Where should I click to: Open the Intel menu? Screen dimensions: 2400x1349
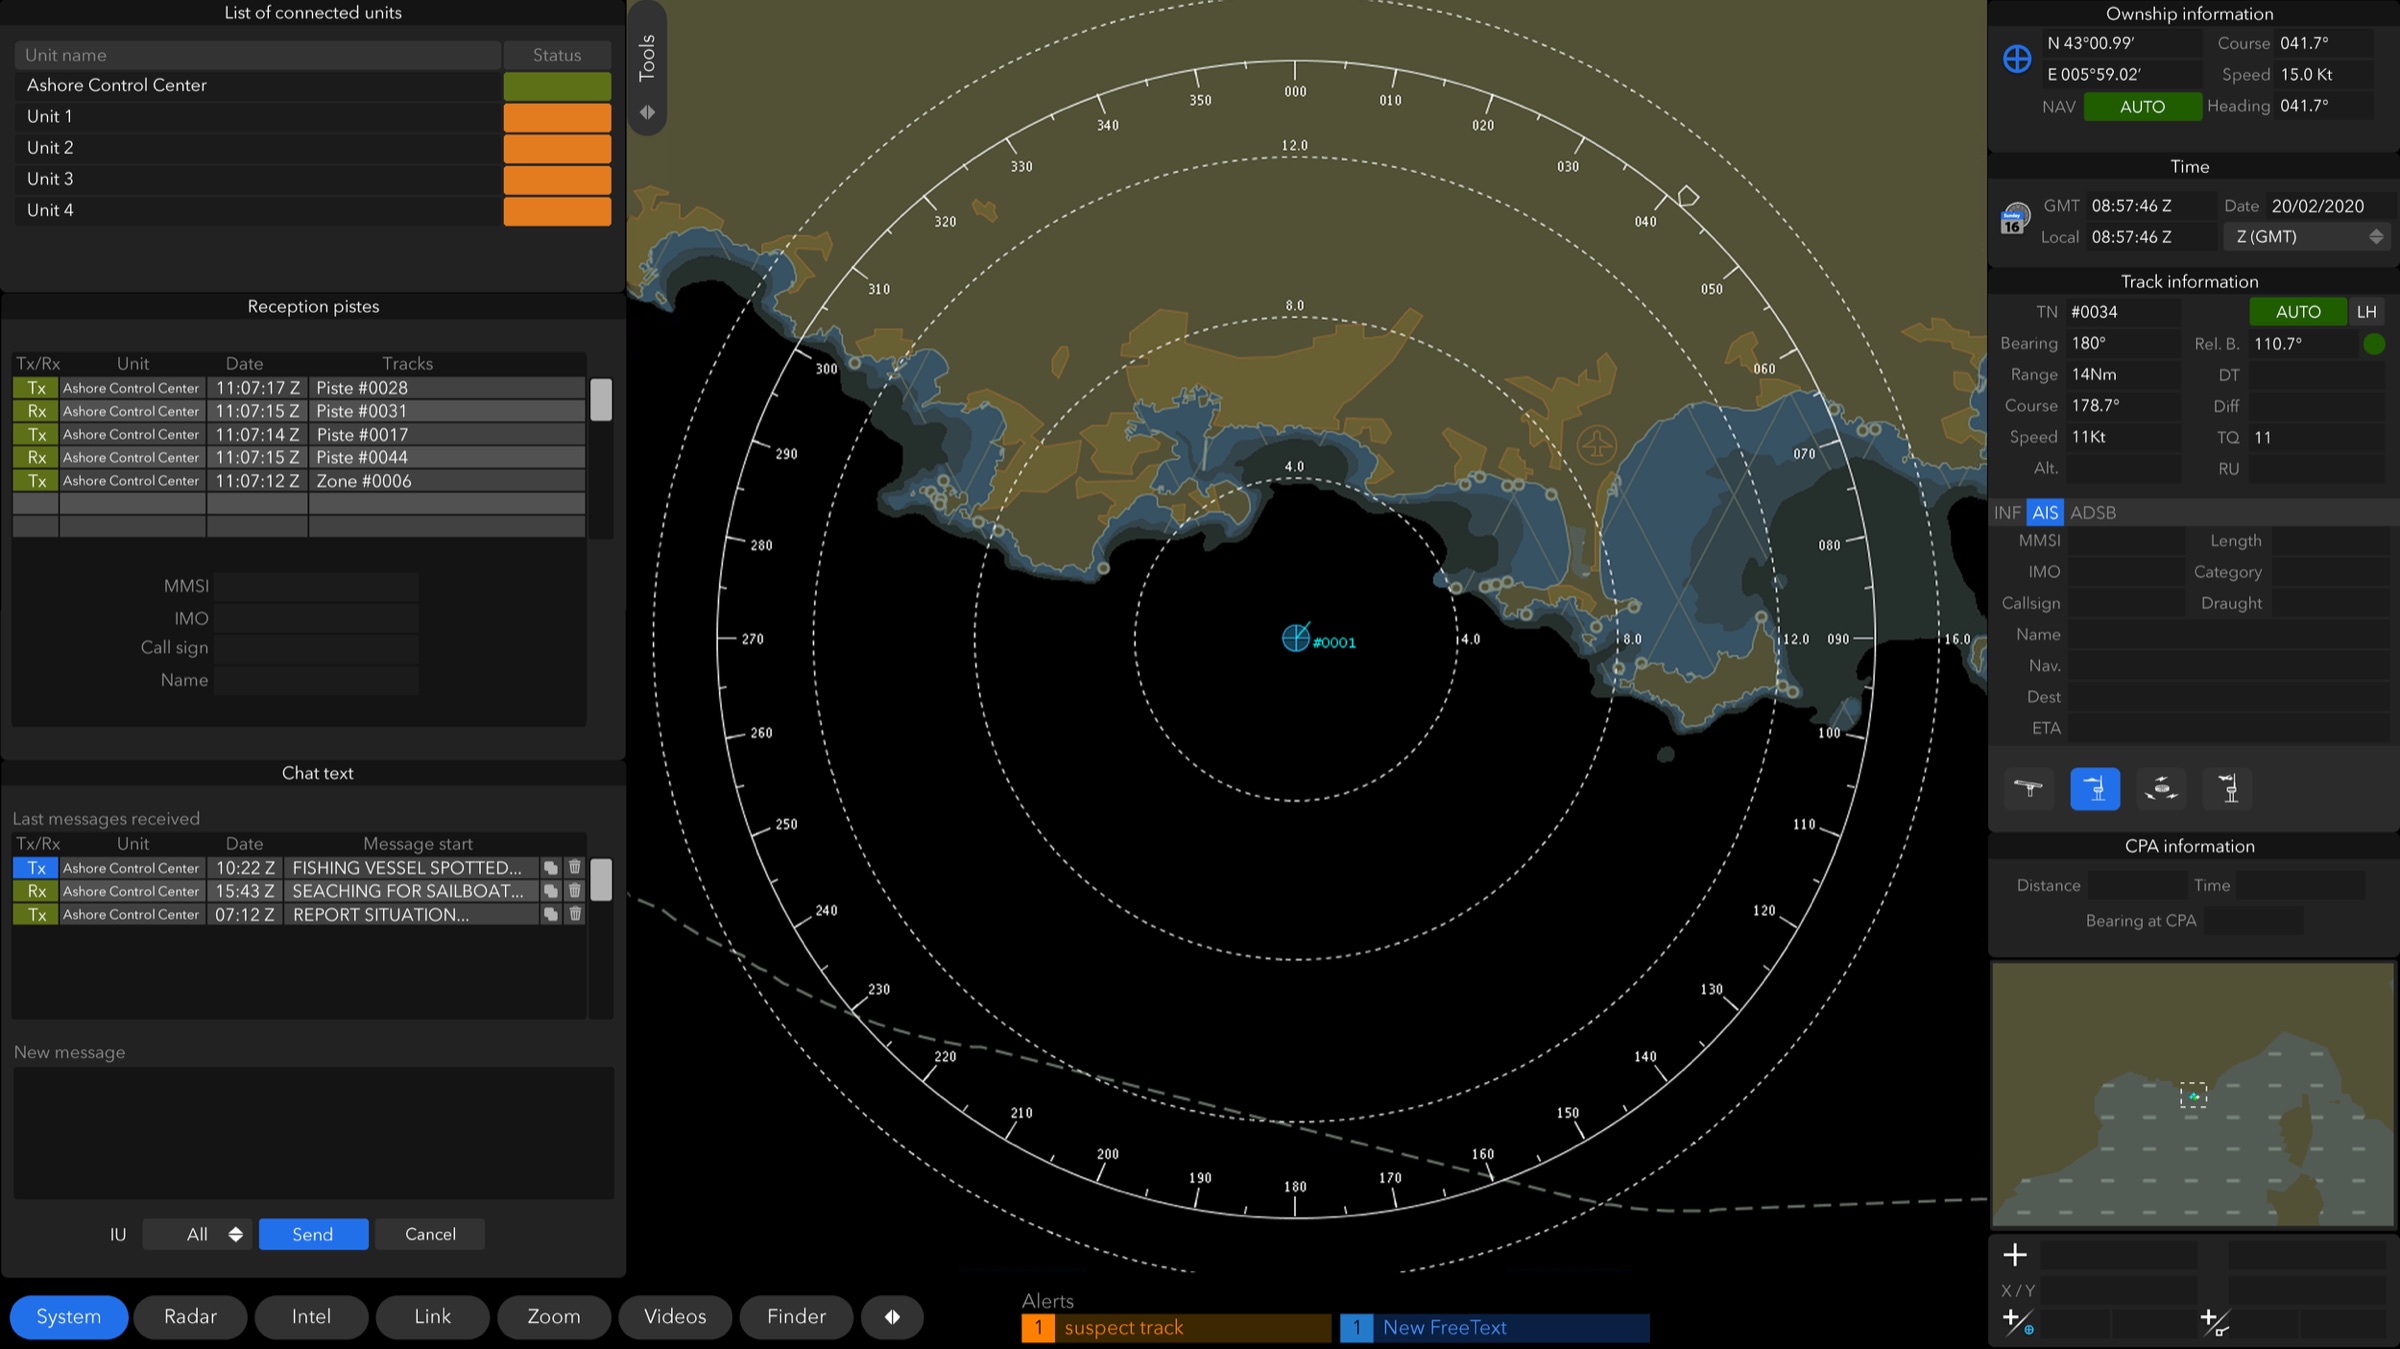(x=311, y=1317)
